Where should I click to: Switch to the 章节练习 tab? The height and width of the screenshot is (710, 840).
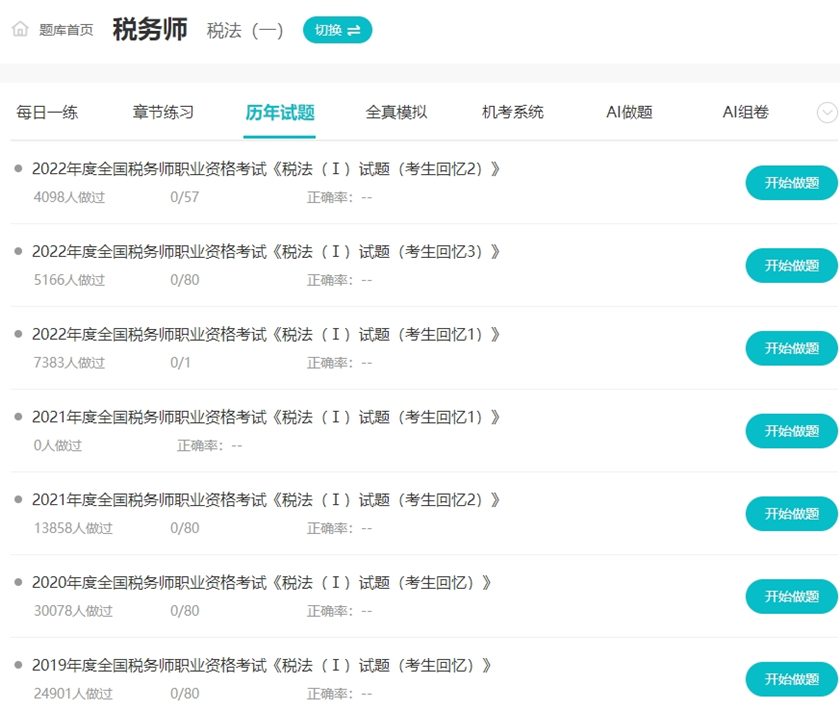tap(161, 113)
